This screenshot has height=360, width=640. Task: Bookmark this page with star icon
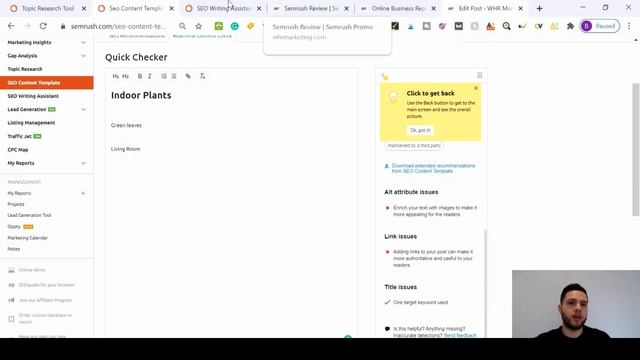(198, 26)
